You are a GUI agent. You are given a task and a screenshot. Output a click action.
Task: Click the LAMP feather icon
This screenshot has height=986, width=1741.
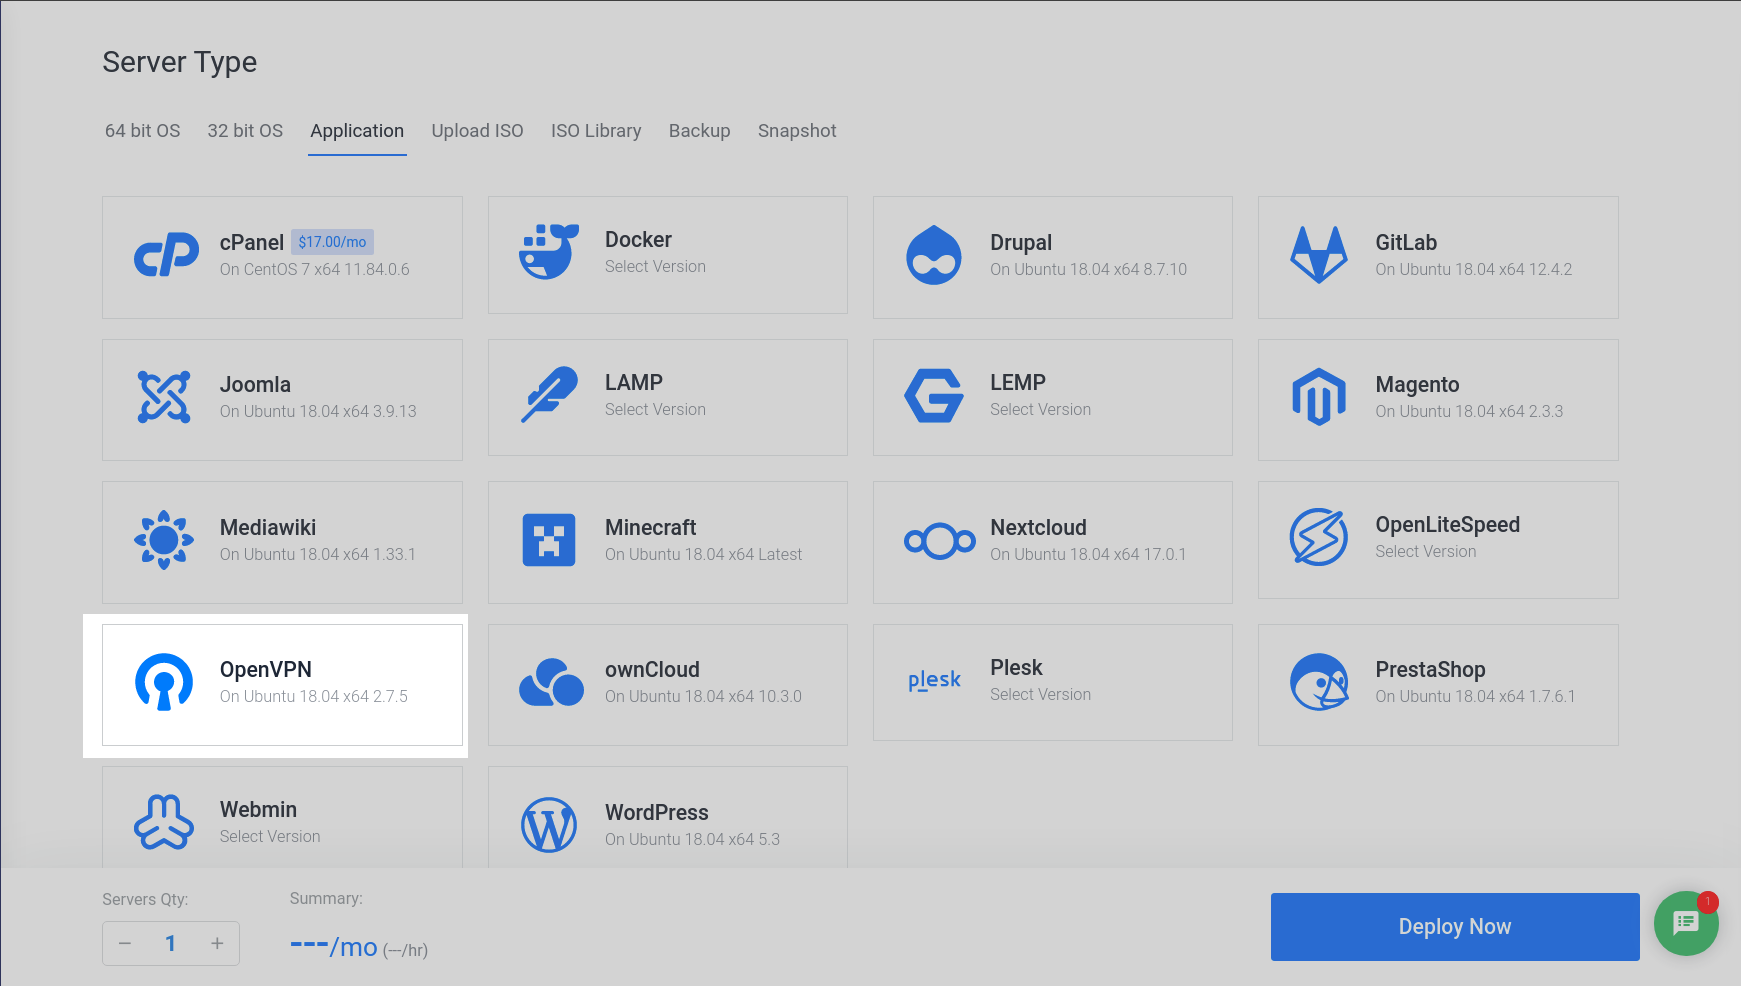pos(549,394)
